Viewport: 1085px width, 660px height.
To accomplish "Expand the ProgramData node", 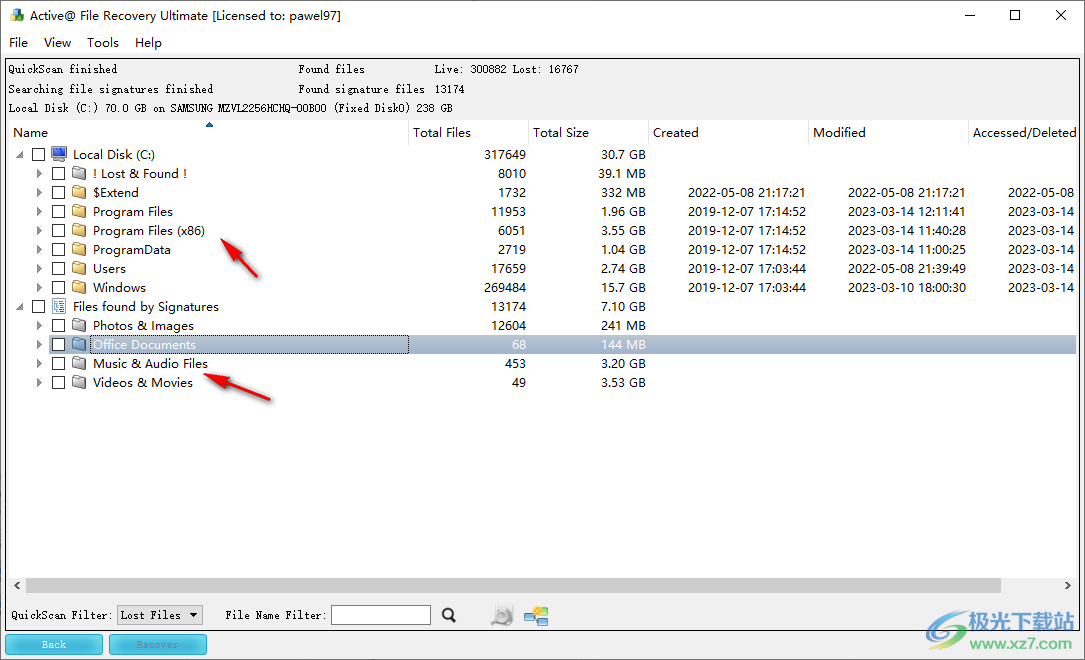I will (x=39, y=249).
